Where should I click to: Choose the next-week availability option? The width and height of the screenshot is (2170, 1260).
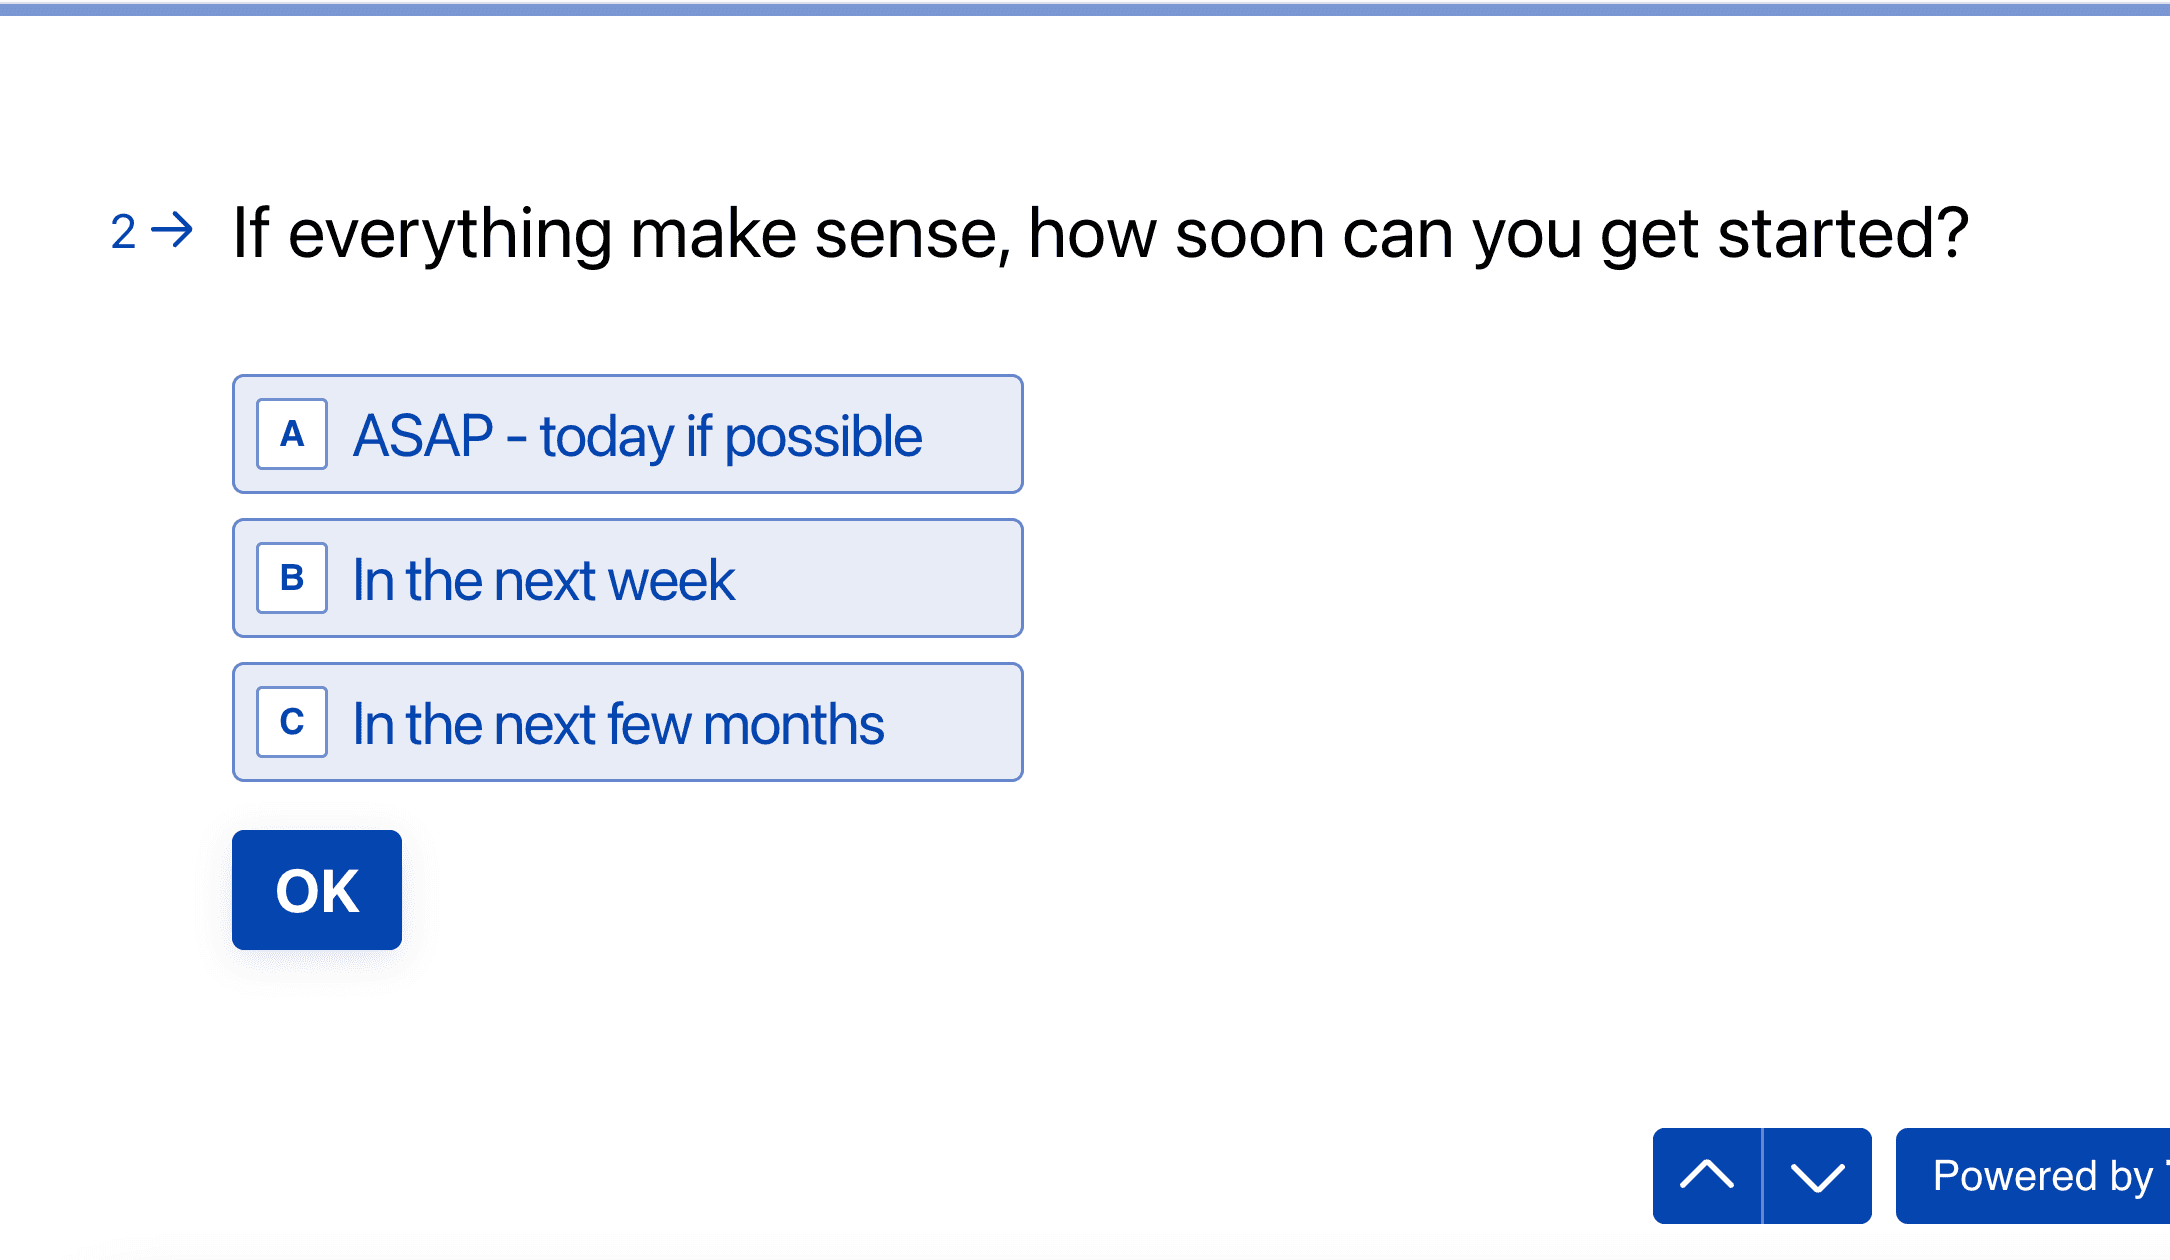point(627,578)
